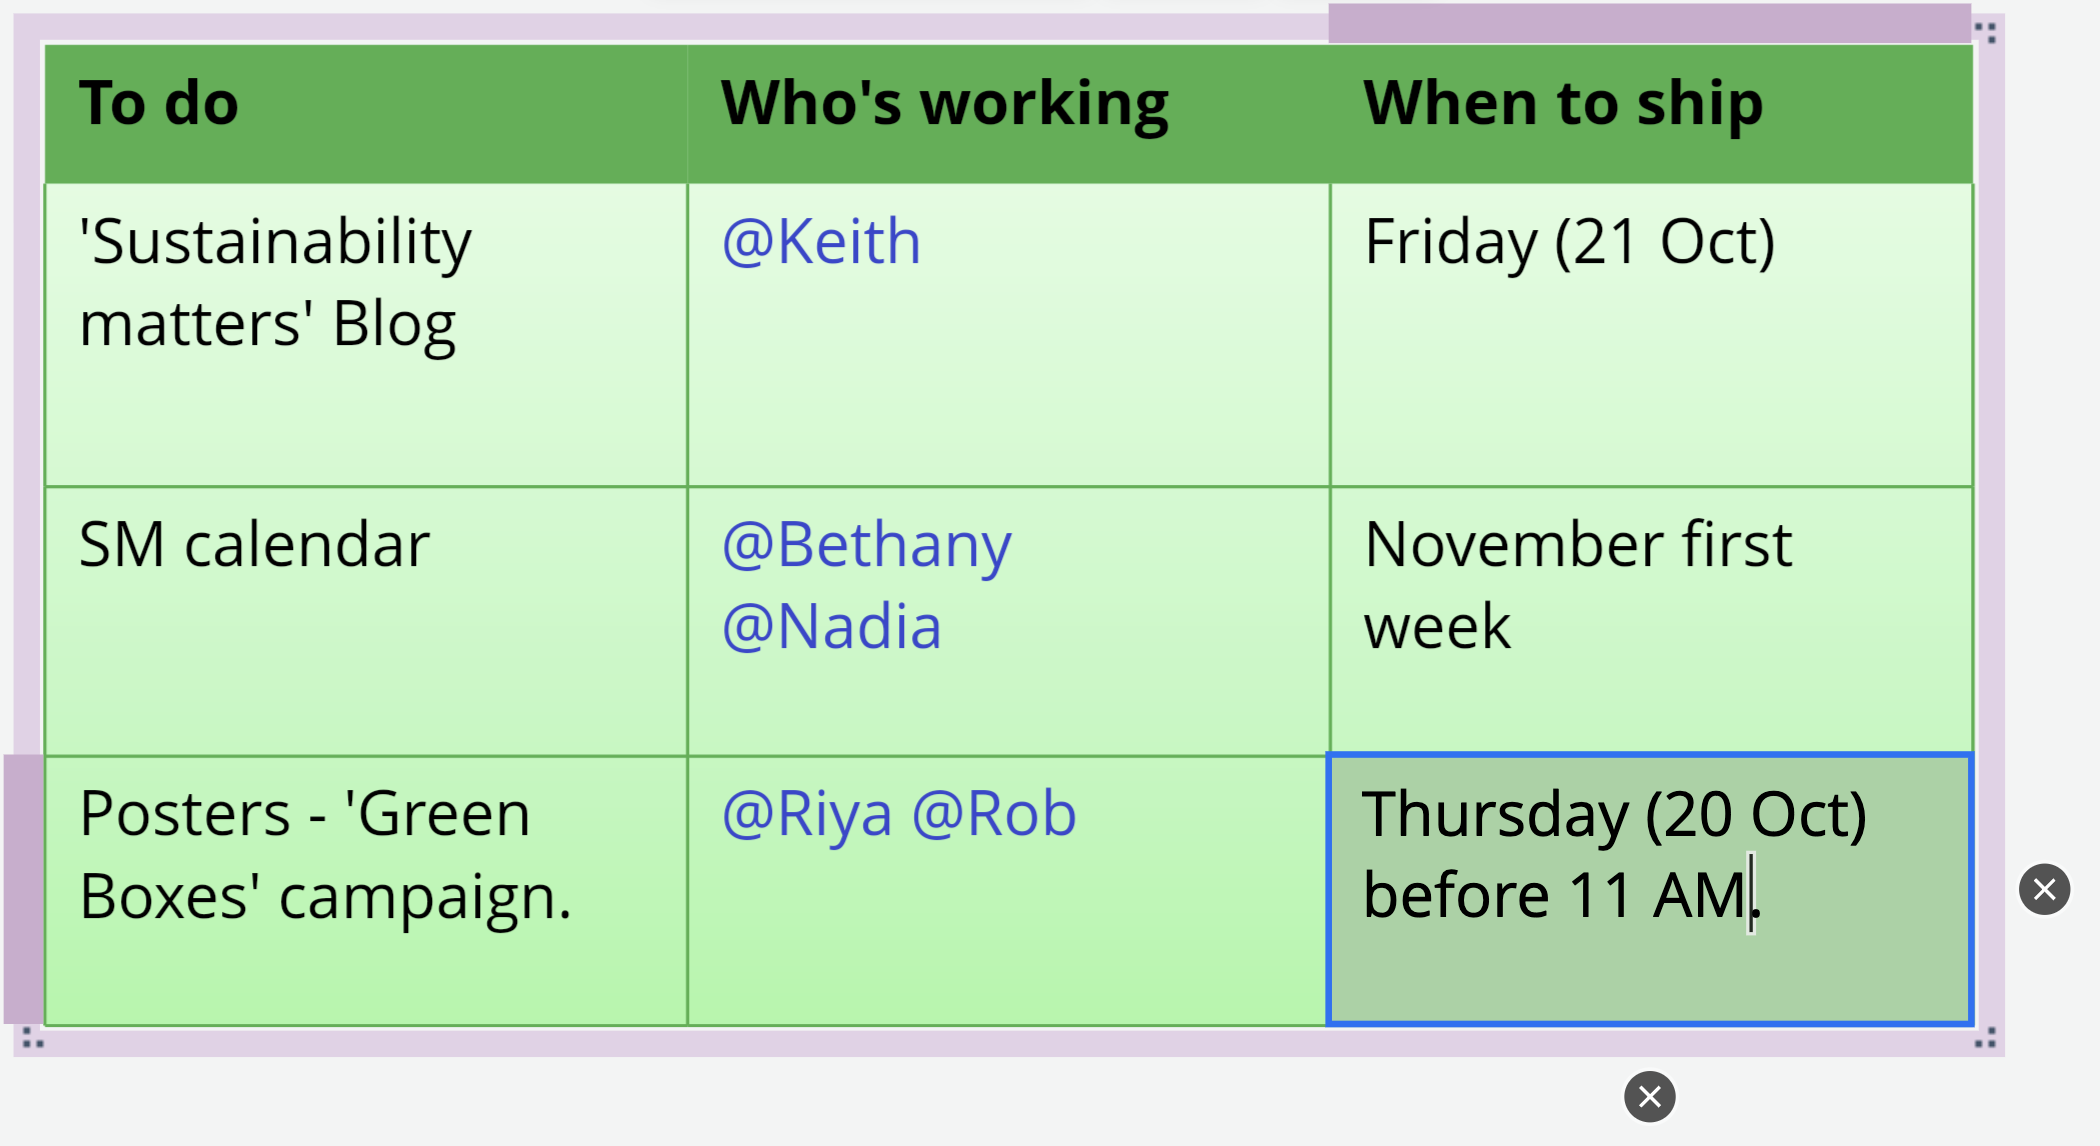This screenshot has height=1146, width=2100.
Task: Click the table's bottom-left corner handle
Action: coord(32,1039)
